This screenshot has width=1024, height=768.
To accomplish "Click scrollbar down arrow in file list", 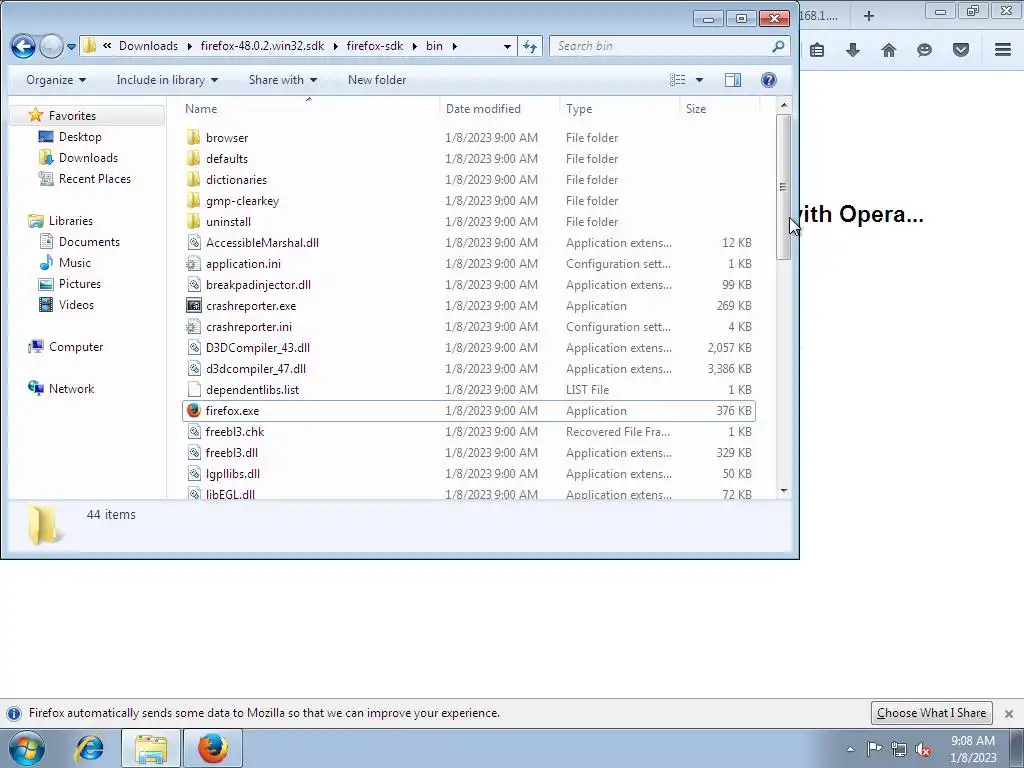I will (x=784, y=491).
